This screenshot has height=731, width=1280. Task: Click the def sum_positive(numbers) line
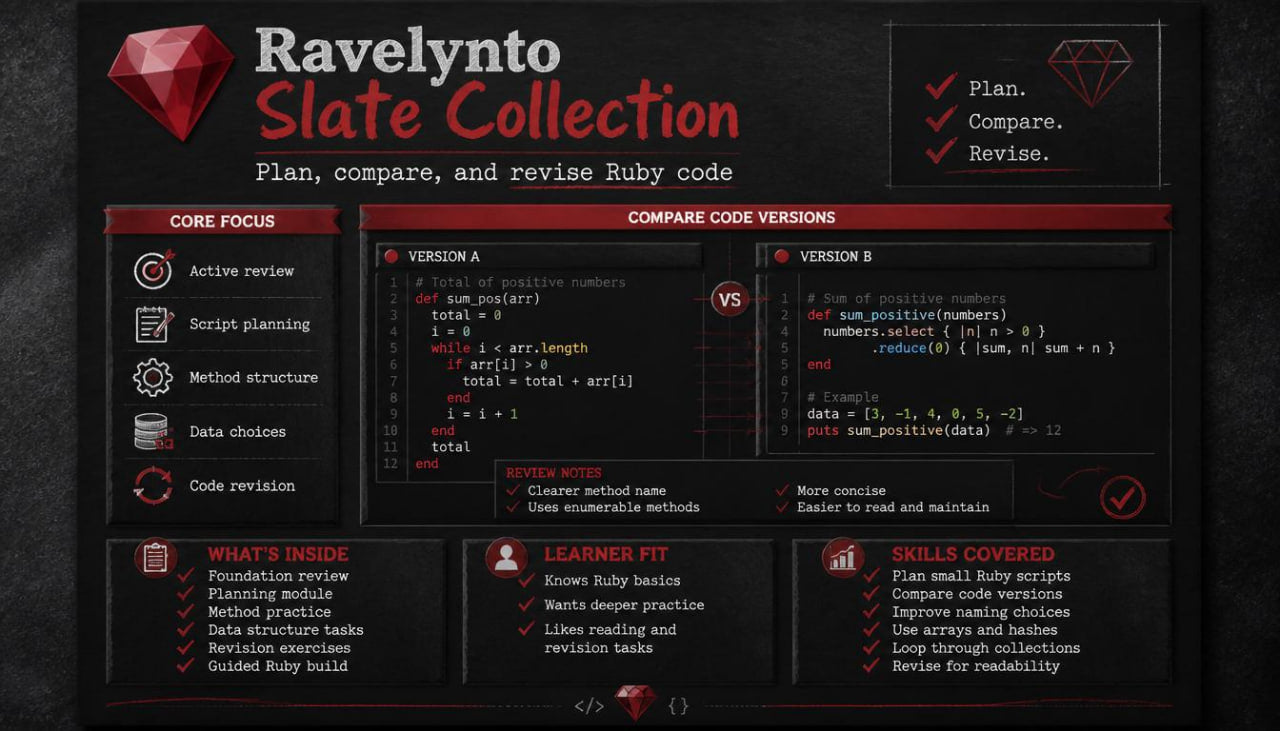pyautogui.click(x=907, y=315)
